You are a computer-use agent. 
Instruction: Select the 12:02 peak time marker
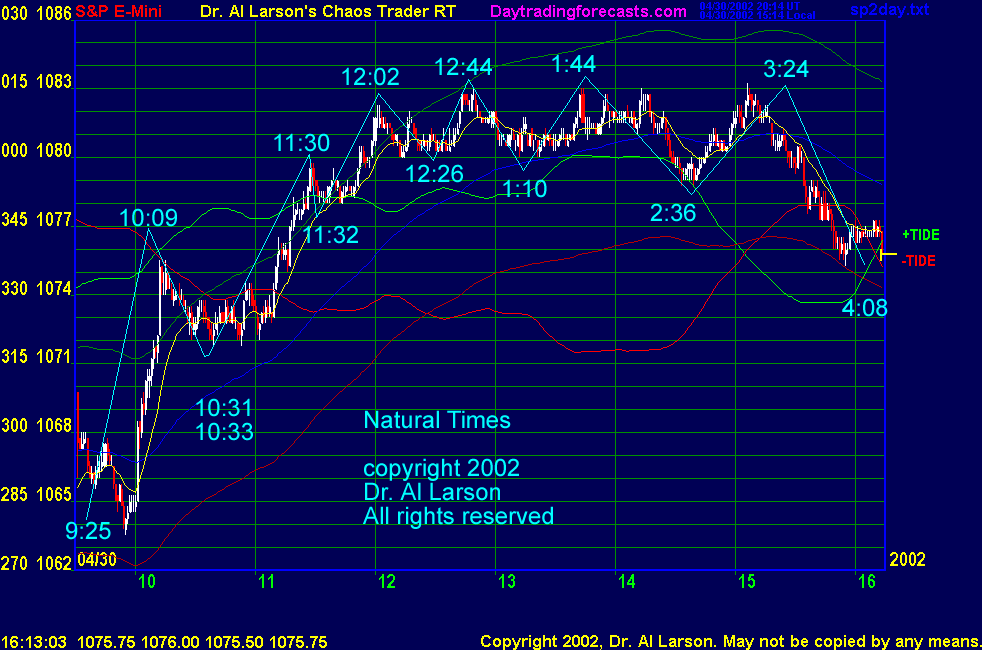(369, 77)
